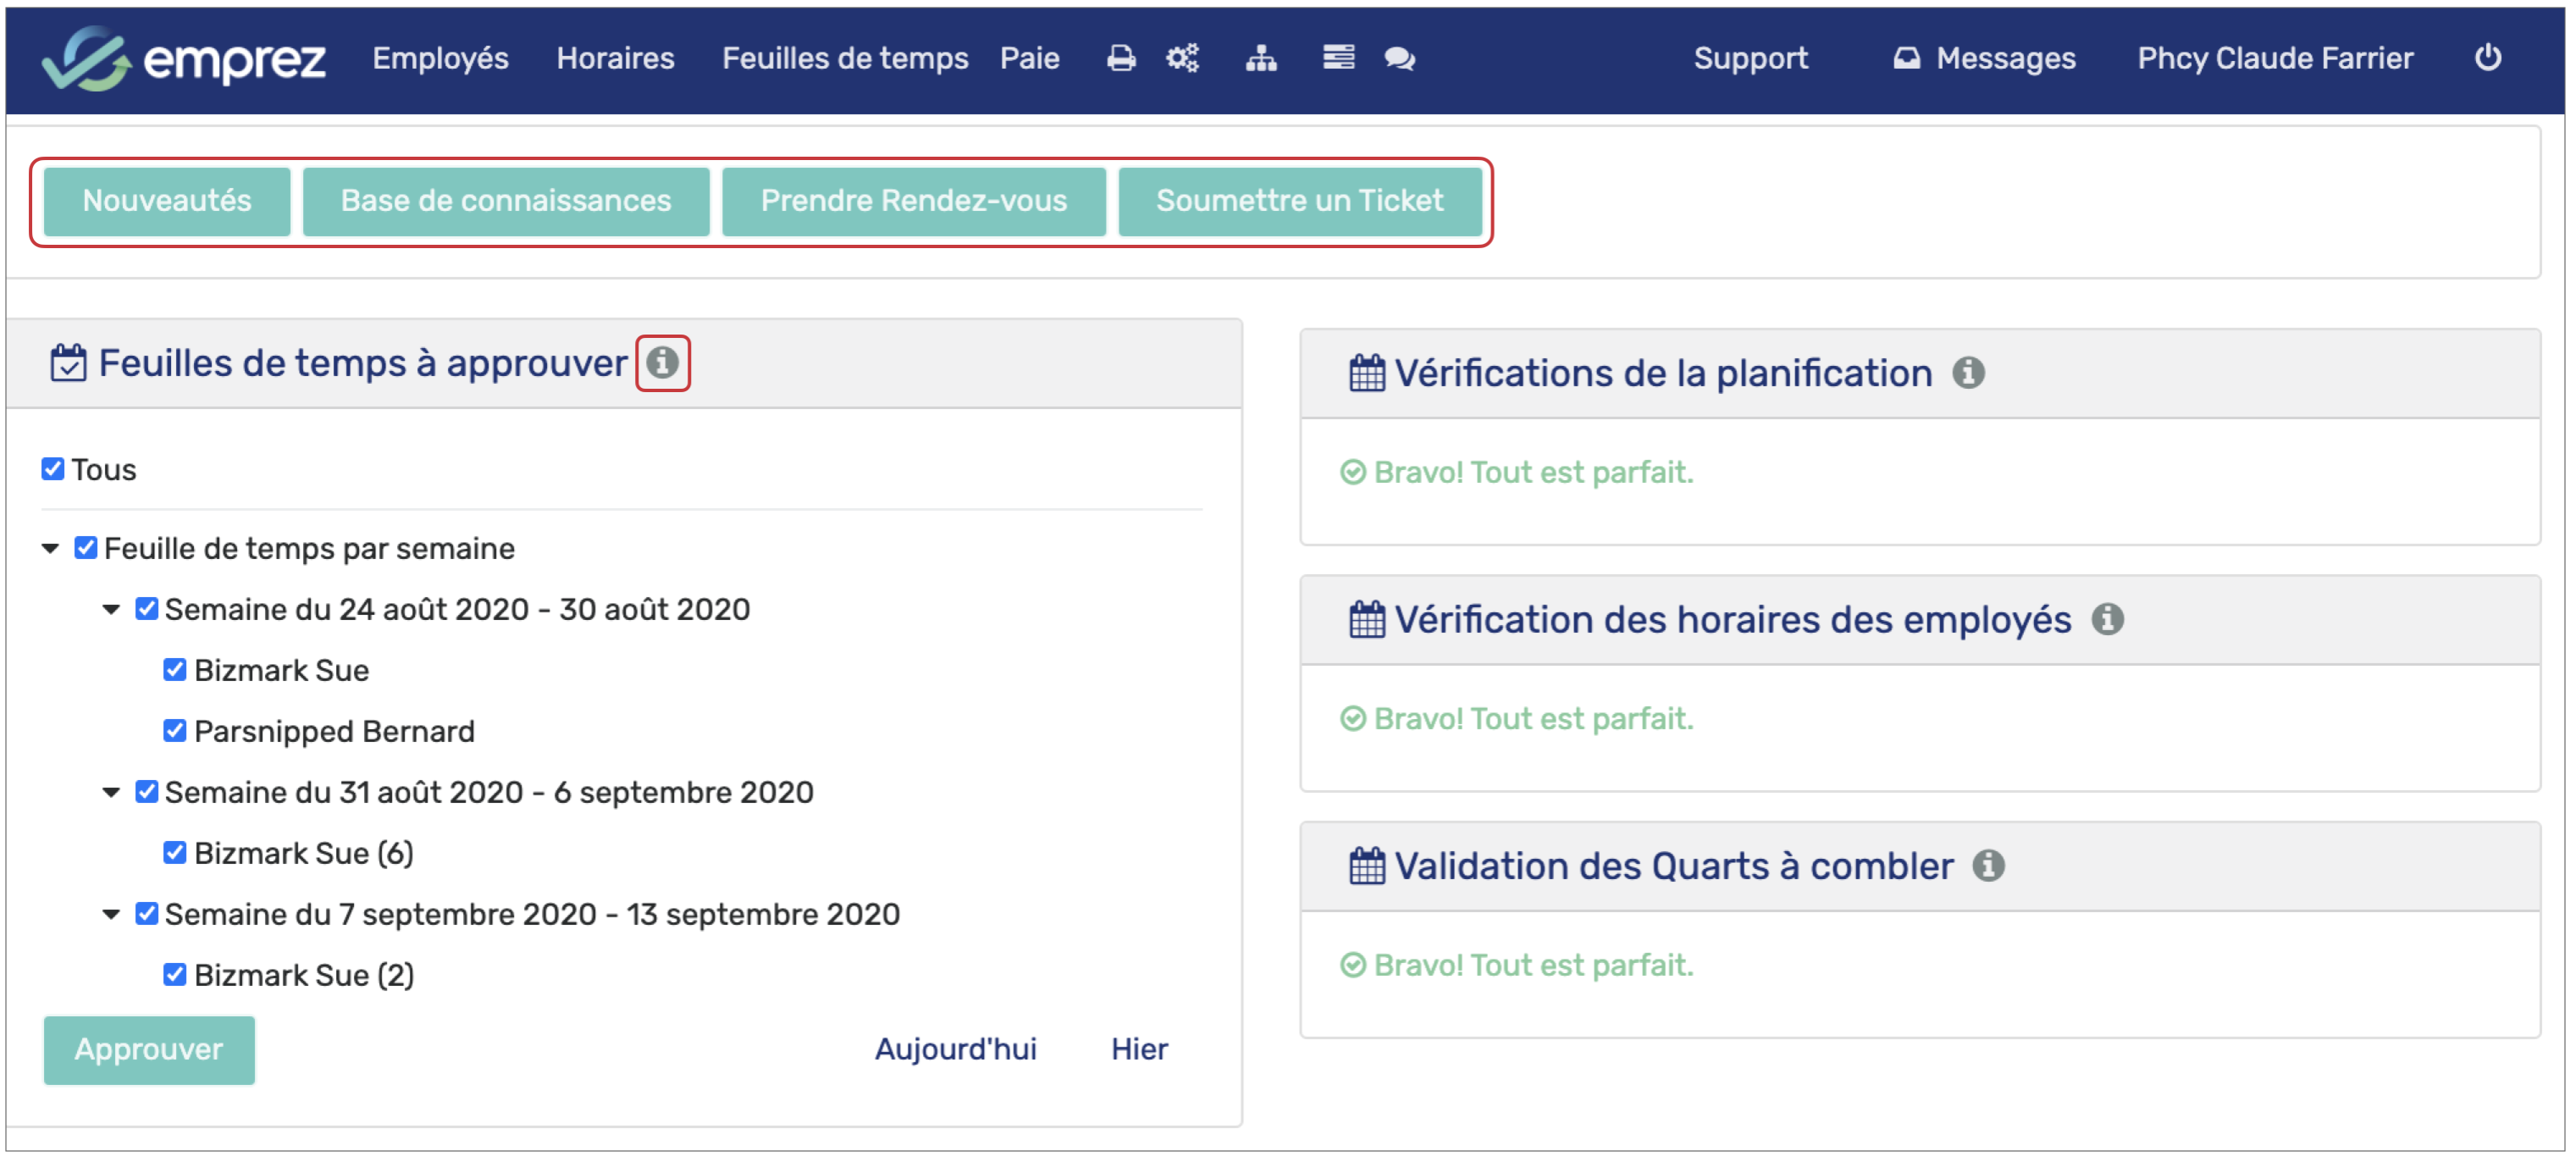Collapse Semaine du 7 septembre 2020 group
Viewport: 2576px width, 1162px height.
tap(112, 915)
